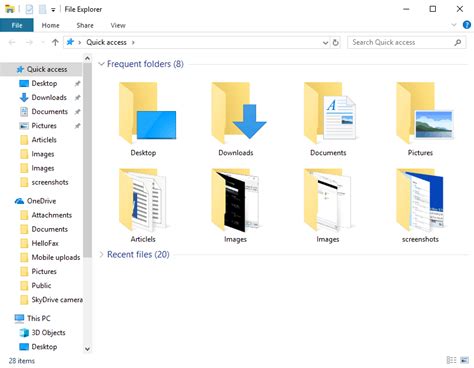Switch to details view icon in status bar

point(451,360)
